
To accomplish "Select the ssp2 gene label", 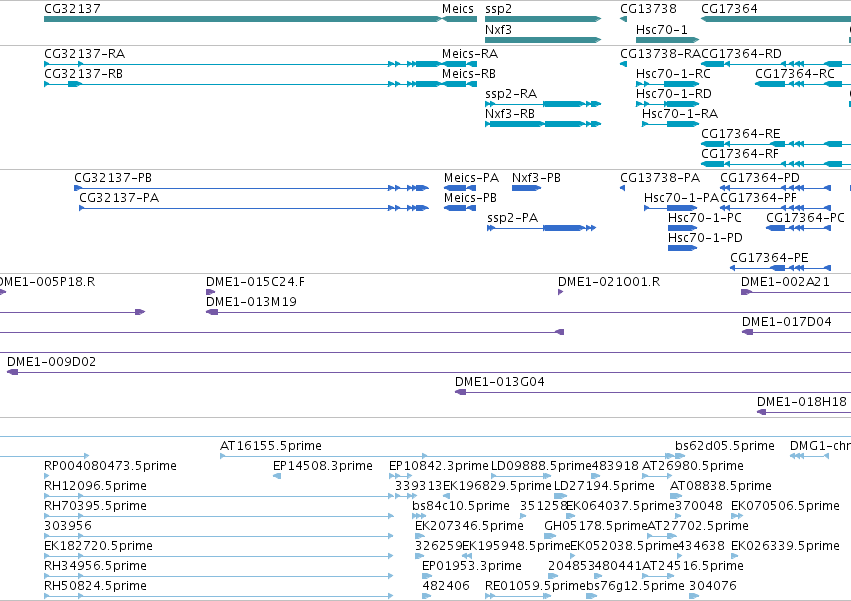I will 498,9.
